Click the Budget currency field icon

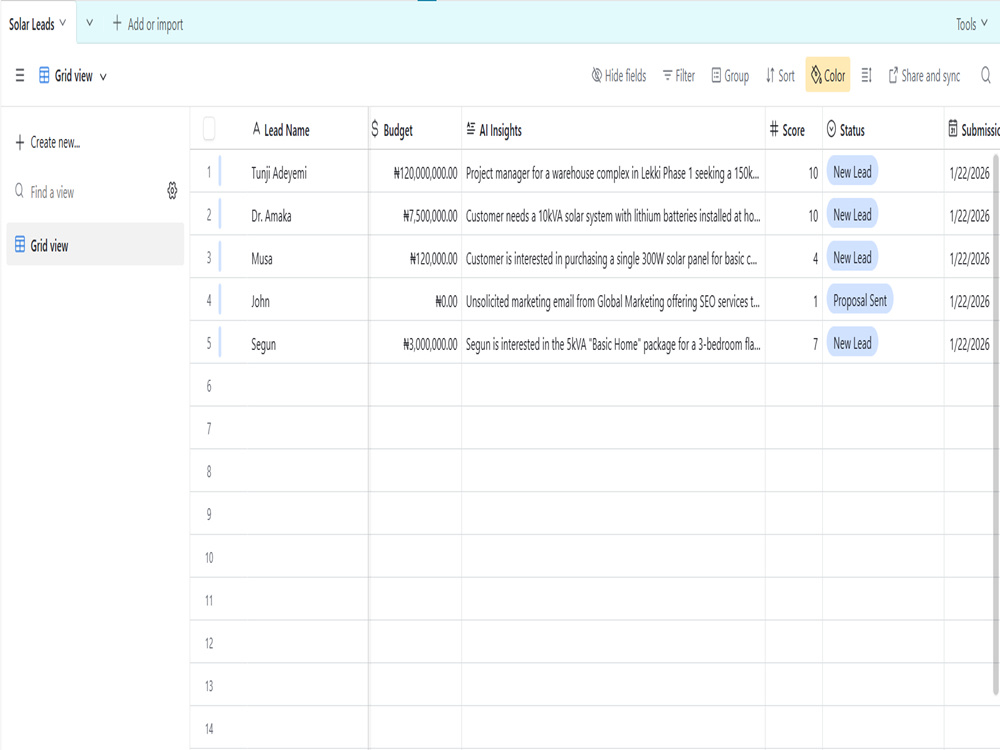375,129
